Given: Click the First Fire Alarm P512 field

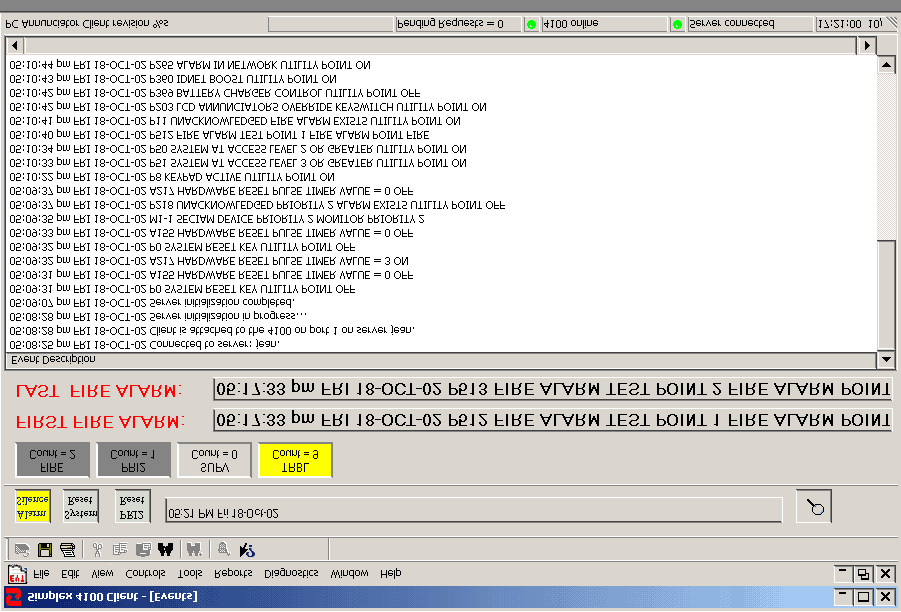Looking at the screenshot, I should (x=552, y=420).
